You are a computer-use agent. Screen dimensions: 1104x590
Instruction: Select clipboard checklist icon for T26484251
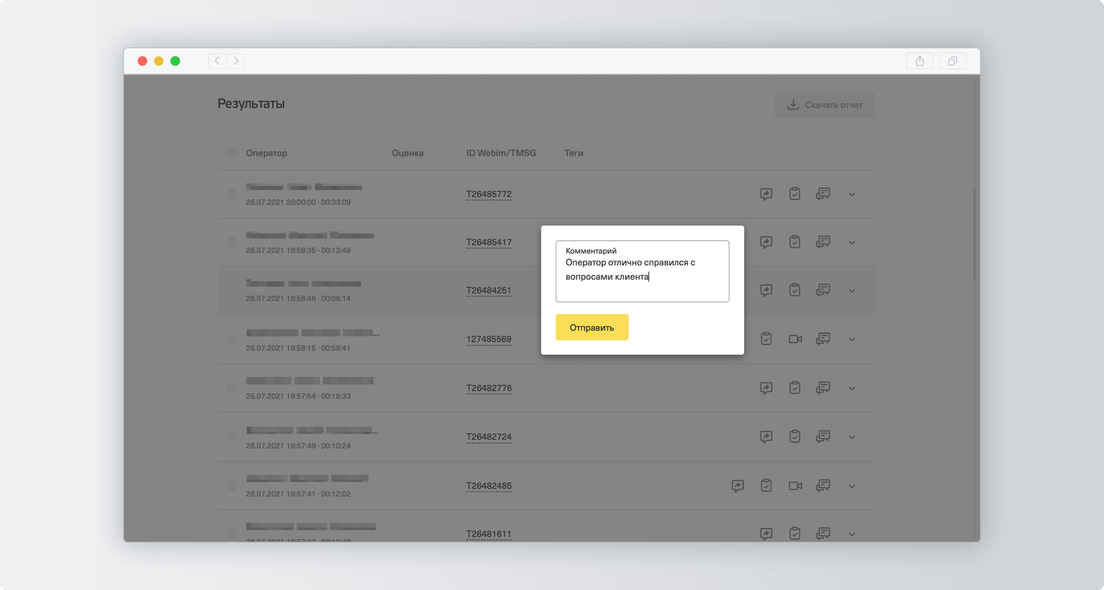click(795, 289)
